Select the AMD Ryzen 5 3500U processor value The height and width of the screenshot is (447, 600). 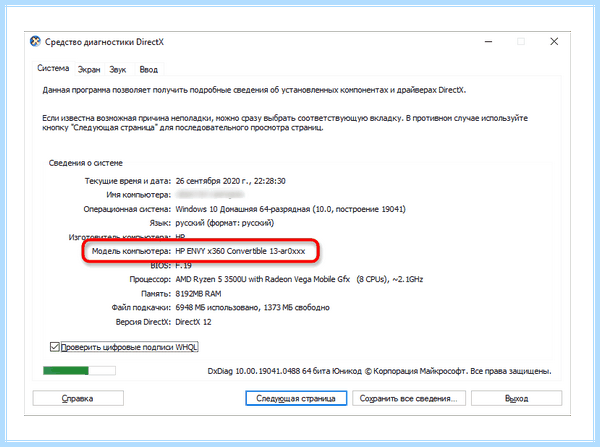click(x=299, y=279)
